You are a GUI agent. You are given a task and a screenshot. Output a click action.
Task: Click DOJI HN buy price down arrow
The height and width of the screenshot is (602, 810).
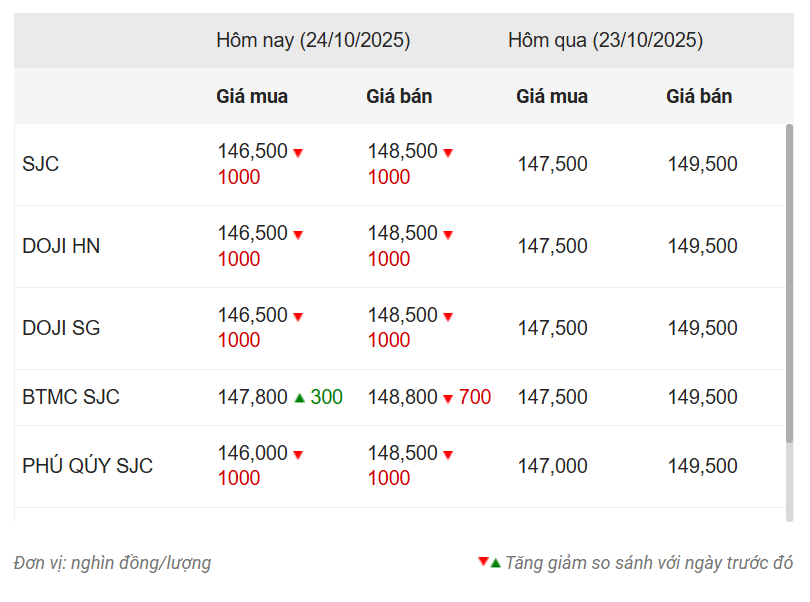point(298,235)
